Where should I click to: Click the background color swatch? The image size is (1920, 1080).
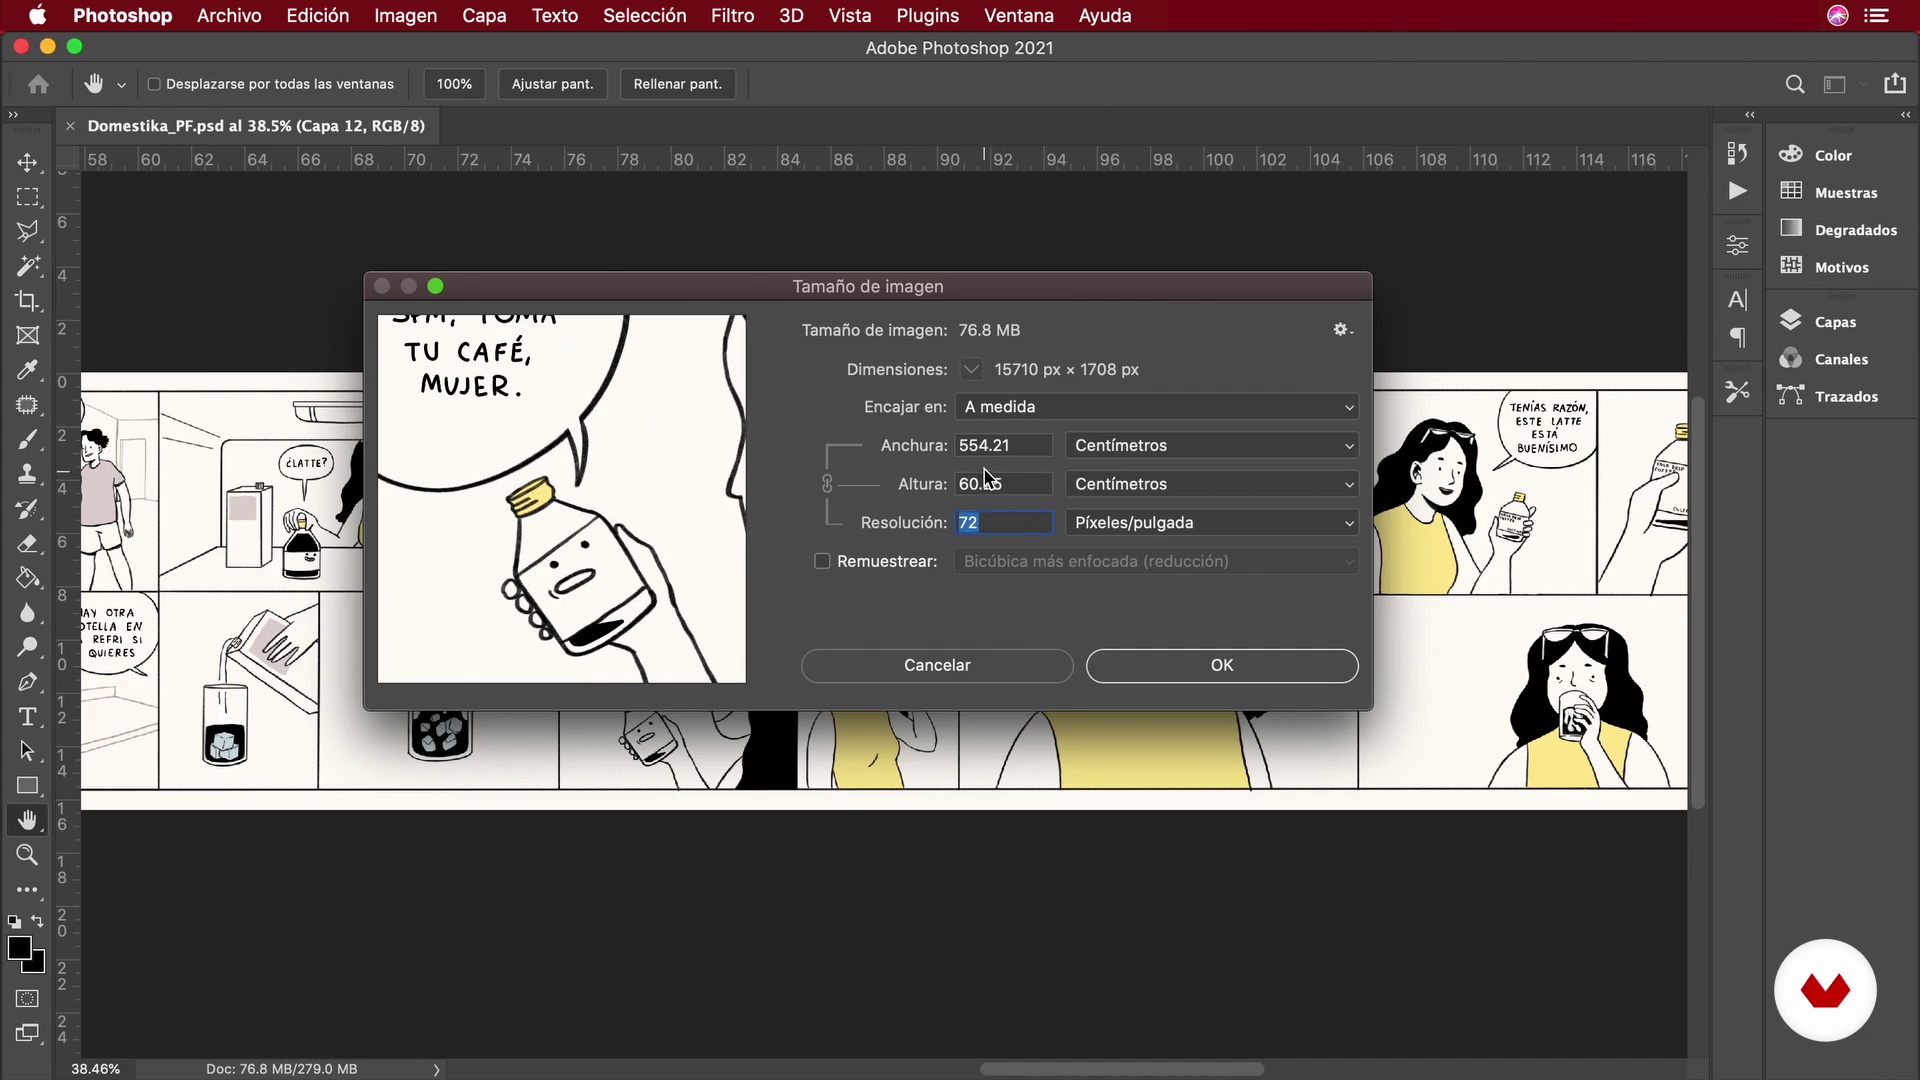(38, 965)
